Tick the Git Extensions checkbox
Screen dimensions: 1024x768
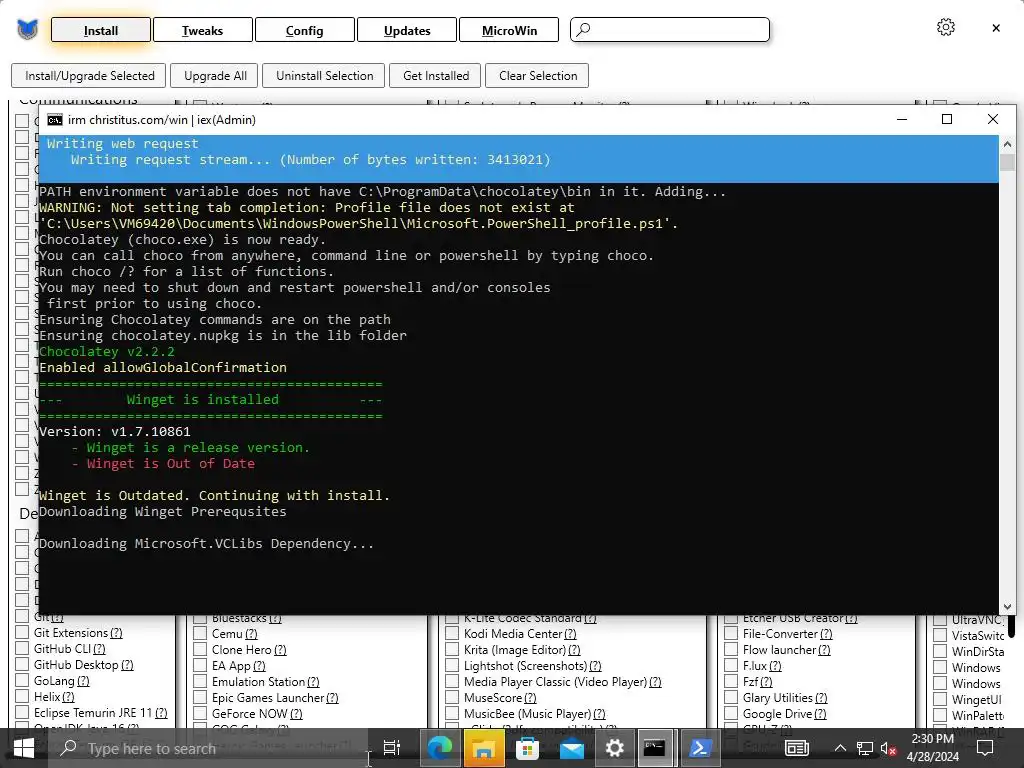(x=22, y=632)
